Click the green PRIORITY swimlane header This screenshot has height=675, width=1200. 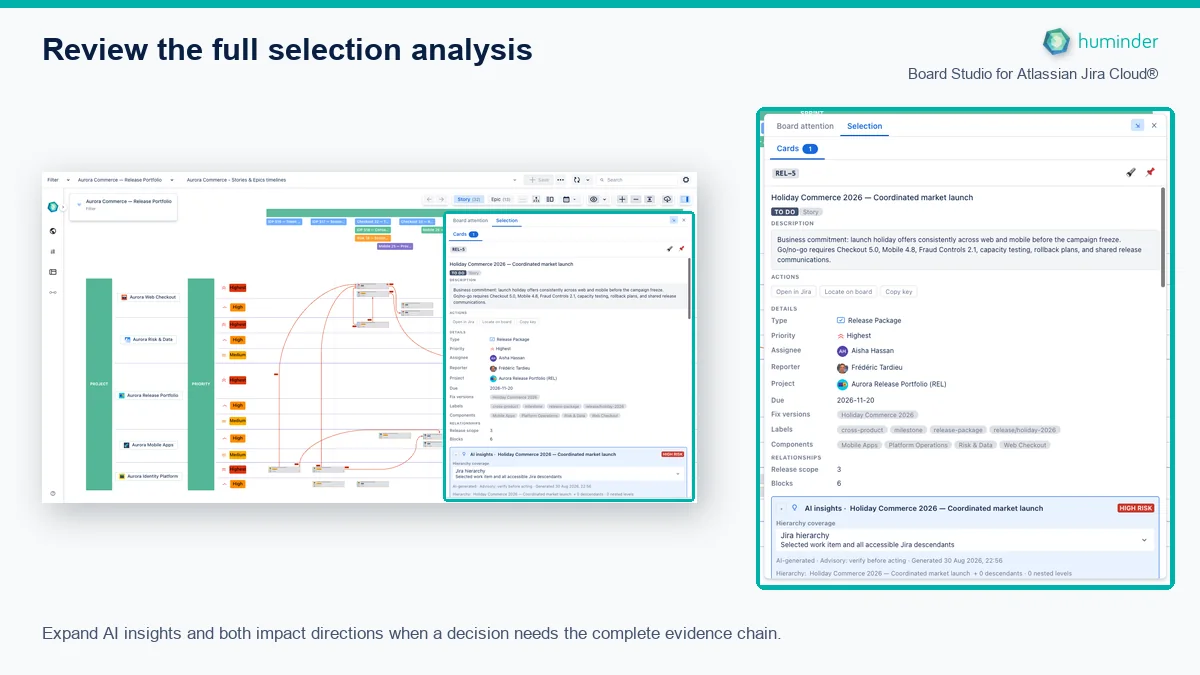pos(201,384)
